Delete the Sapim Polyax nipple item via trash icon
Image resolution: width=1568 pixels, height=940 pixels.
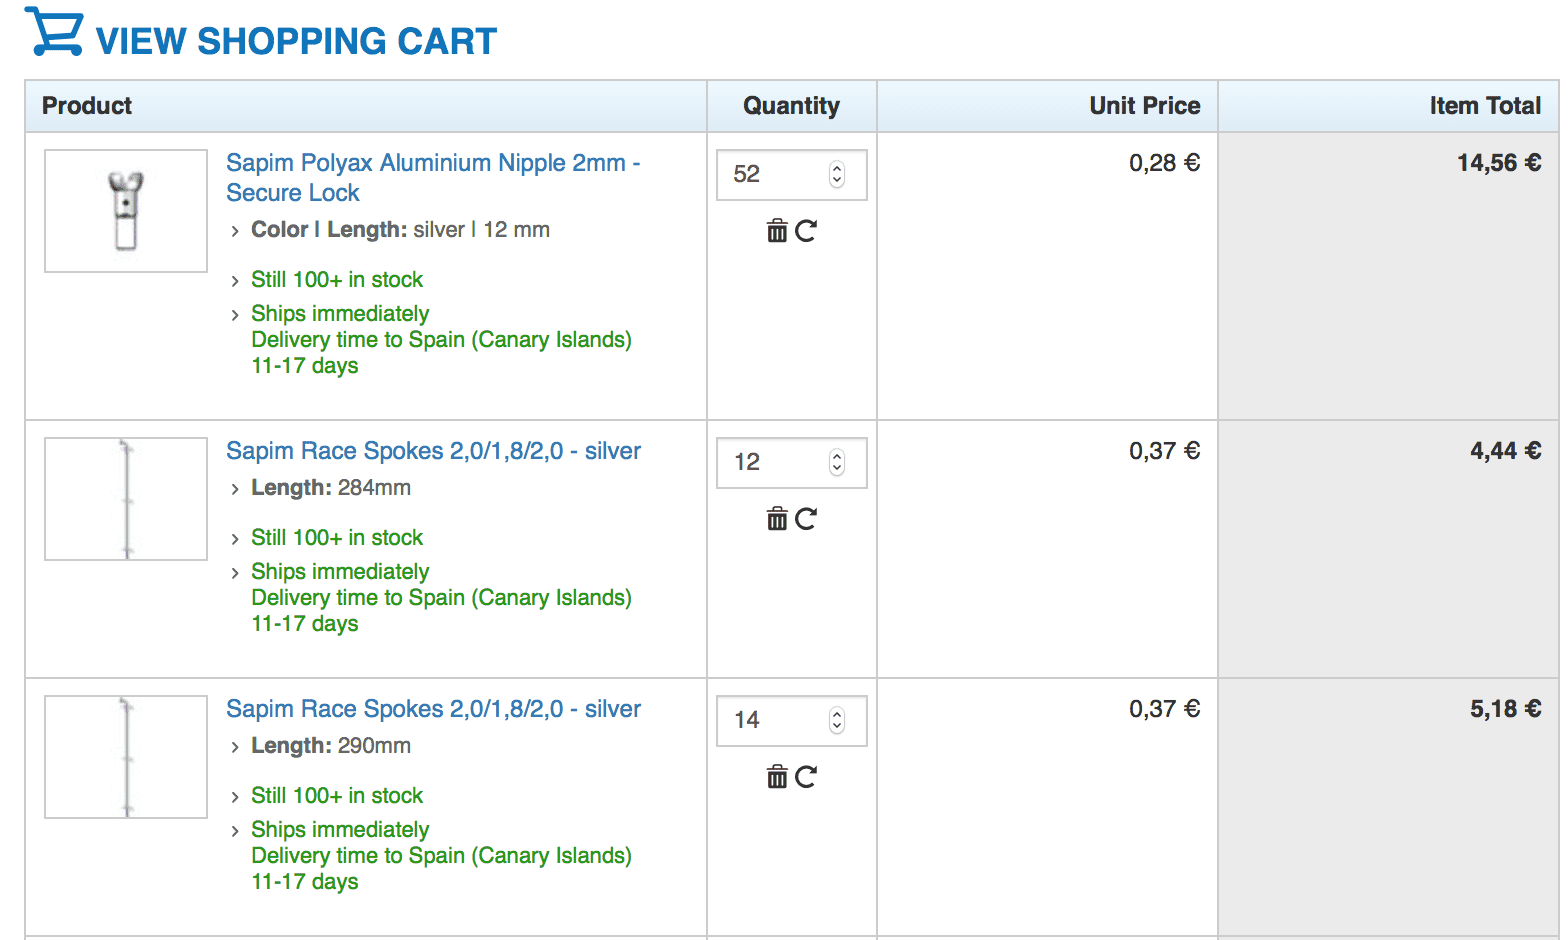pos(777,231)
